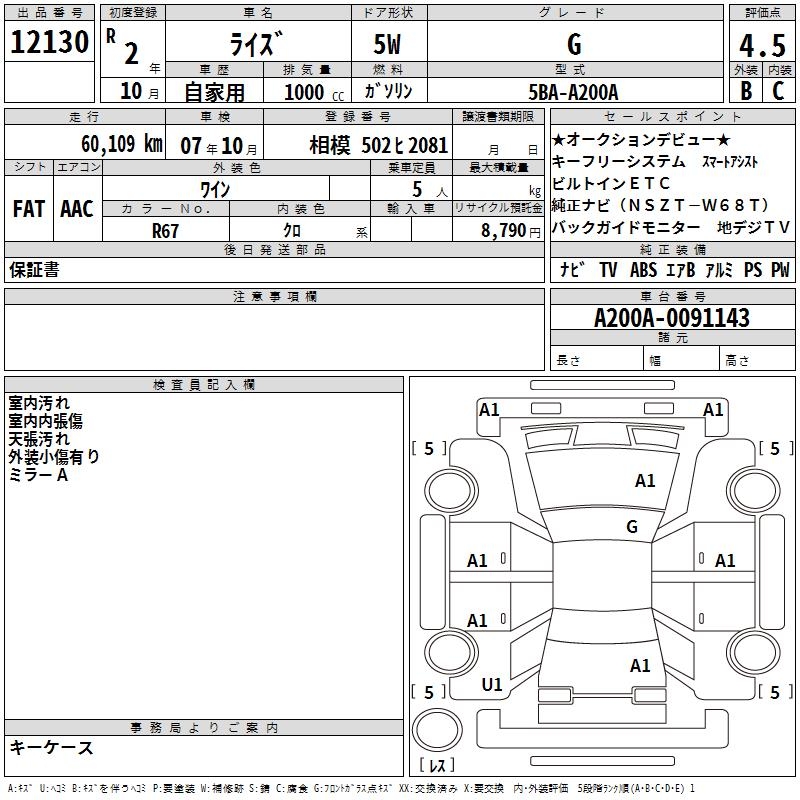Select the shift type FAT

tap(29, 209)
